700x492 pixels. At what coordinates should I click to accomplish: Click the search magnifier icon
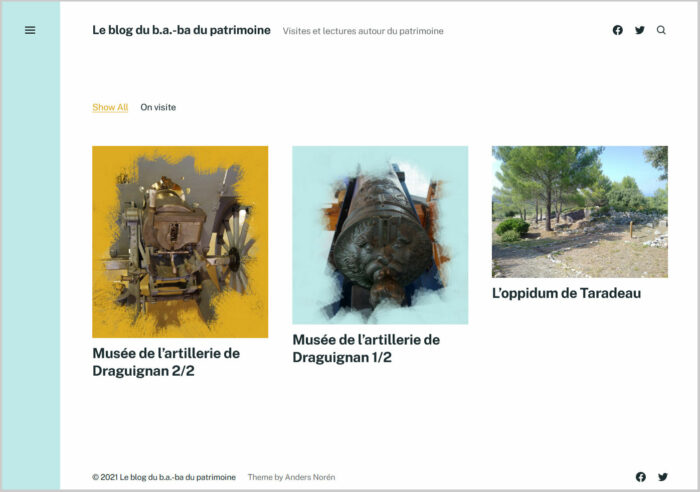[x=661, y=30]
